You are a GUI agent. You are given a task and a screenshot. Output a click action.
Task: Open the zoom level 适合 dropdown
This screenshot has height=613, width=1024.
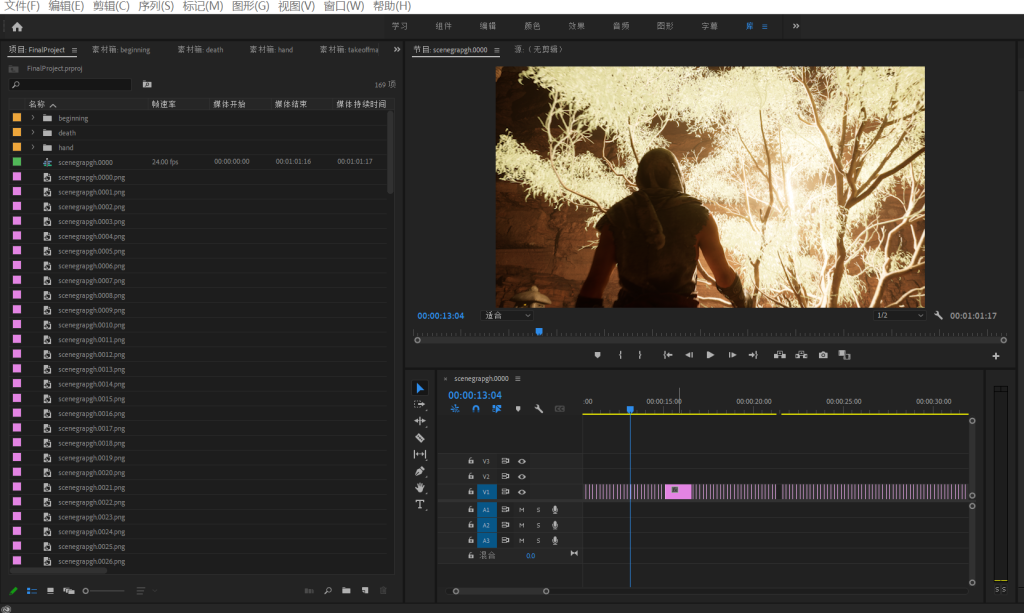click(507, 315)
